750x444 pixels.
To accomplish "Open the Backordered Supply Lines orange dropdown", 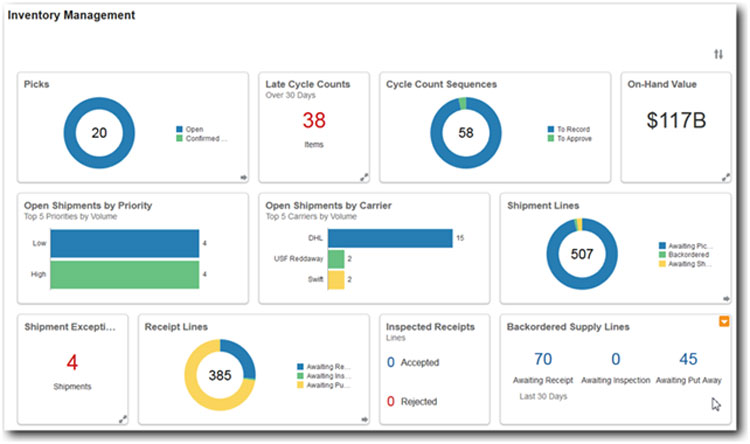I will [x=724, y=322].
